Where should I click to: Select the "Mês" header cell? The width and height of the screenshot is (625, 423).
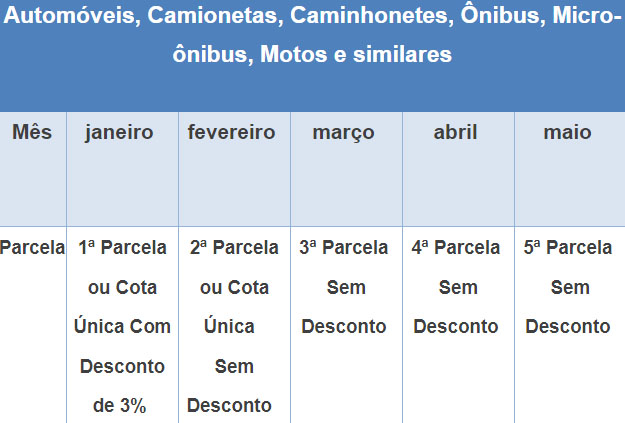click(x=33, y=132)
